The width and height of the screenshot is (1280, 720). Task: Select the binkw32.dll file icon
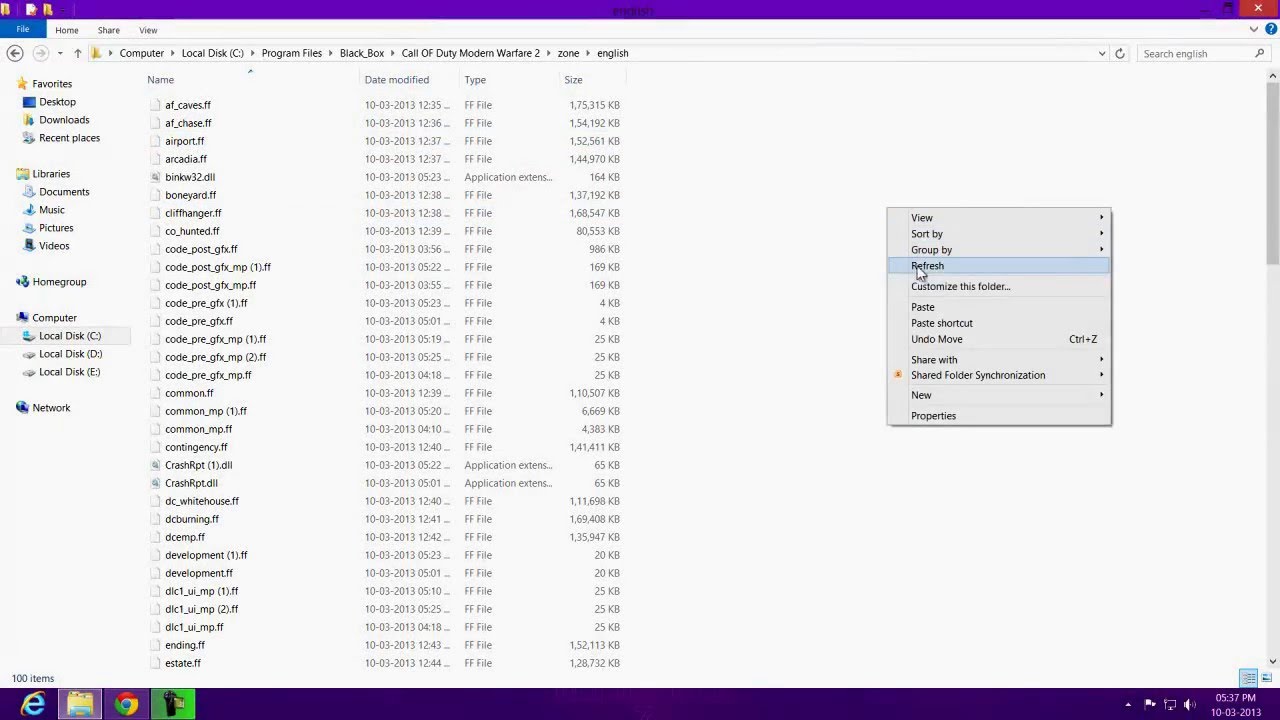(x=155, y=177)
